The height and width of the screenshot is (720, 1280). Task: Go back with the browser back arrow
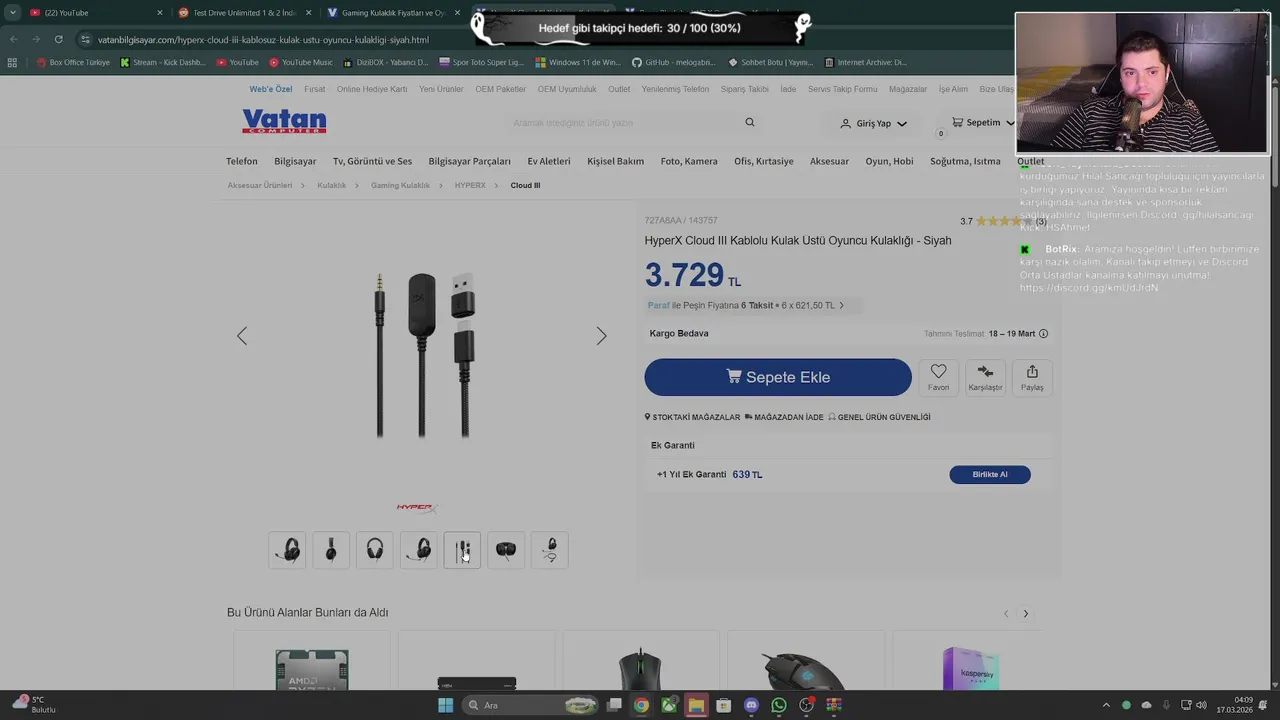point(14,39)
